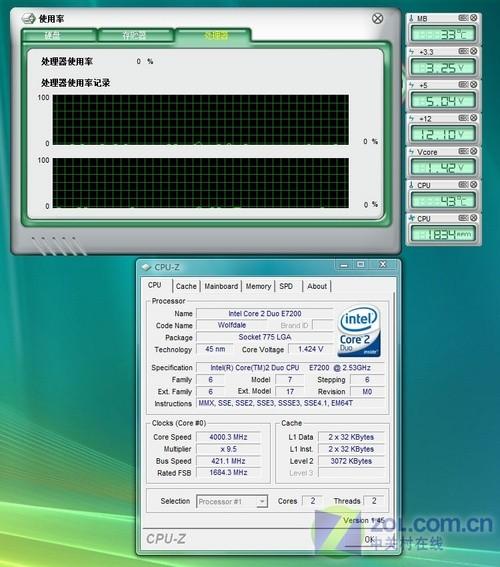Click the lightning icon beside +3.3 label
The width and height of the screenshot is (500, 567).
point(411,52)
